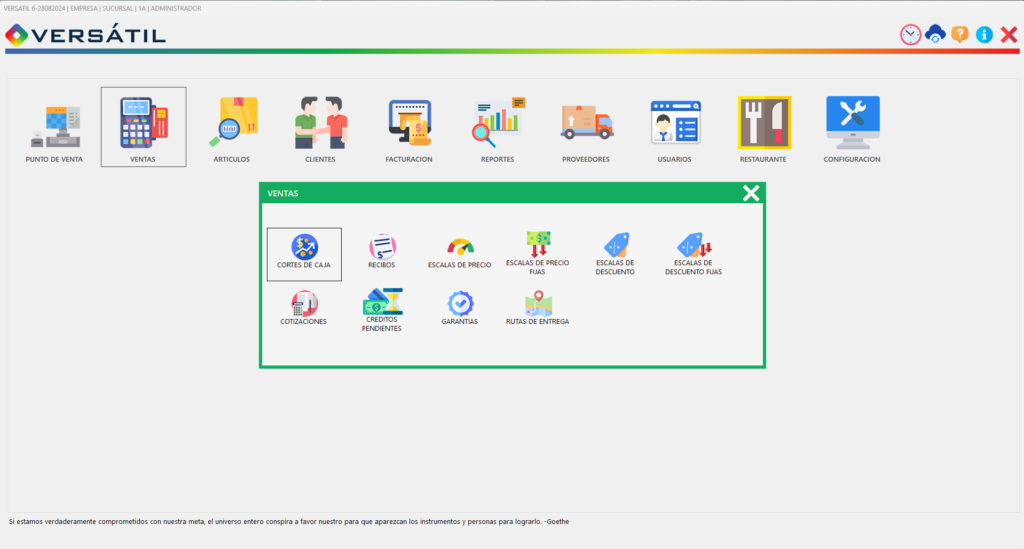Open Cortes de Caja
Viewport: 1024px width, 549px height.
tap(304, 254)
